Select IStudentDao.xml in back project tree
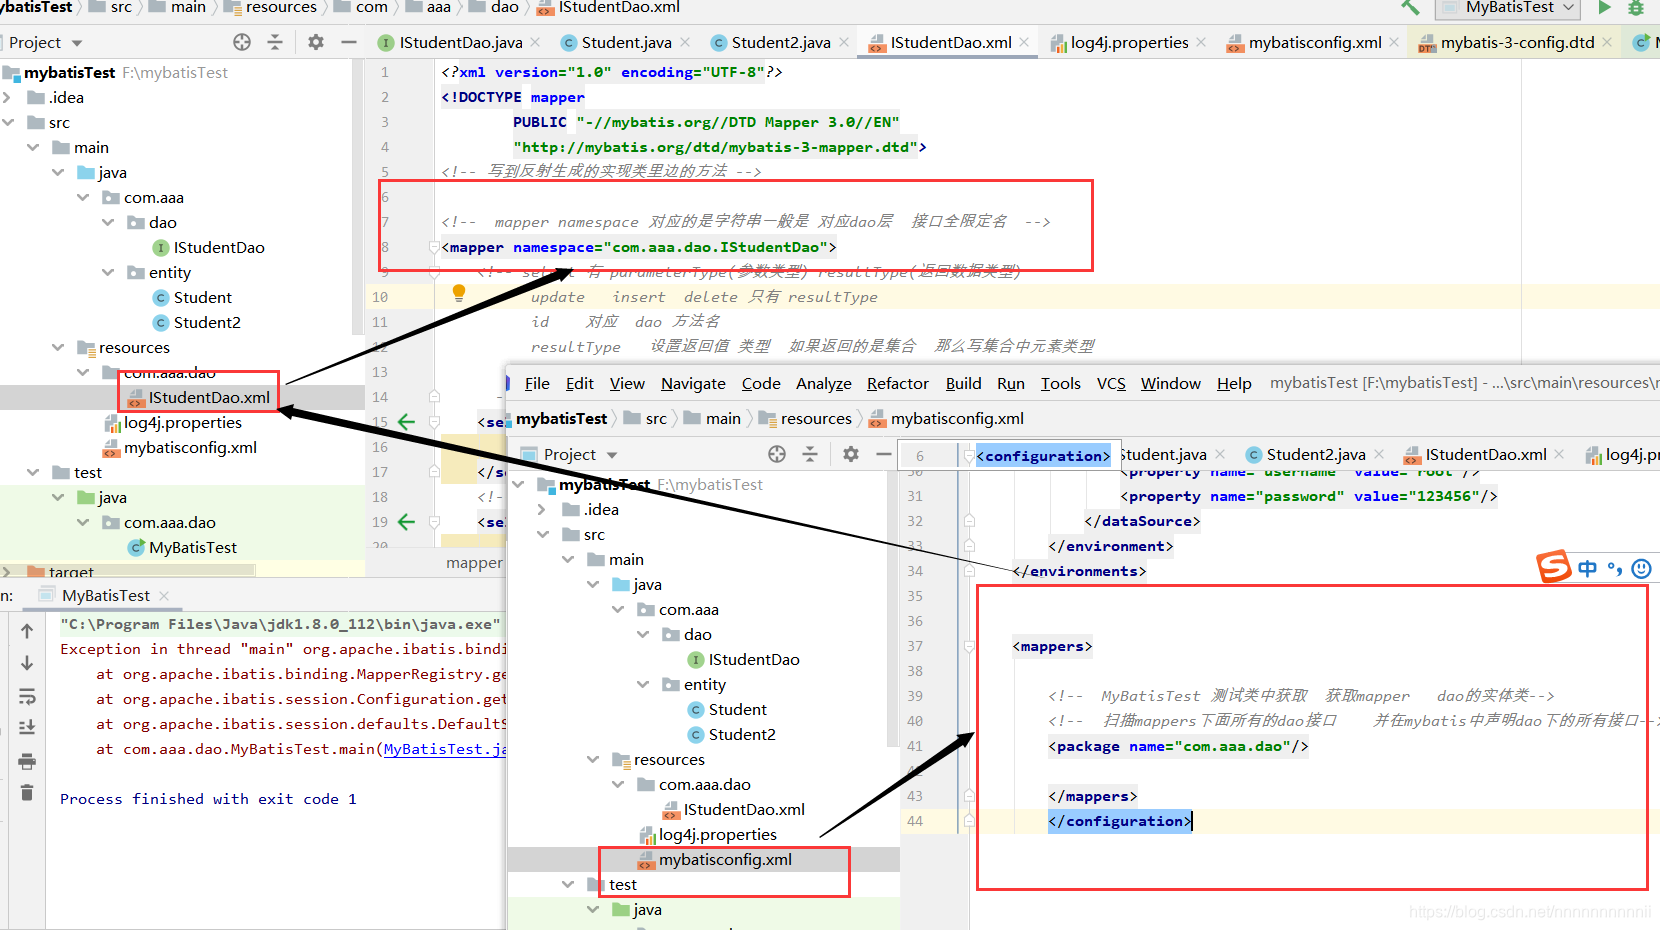The height and width of the screenshot is (930, 1660). pyautogui.click(x=209, y=397)
